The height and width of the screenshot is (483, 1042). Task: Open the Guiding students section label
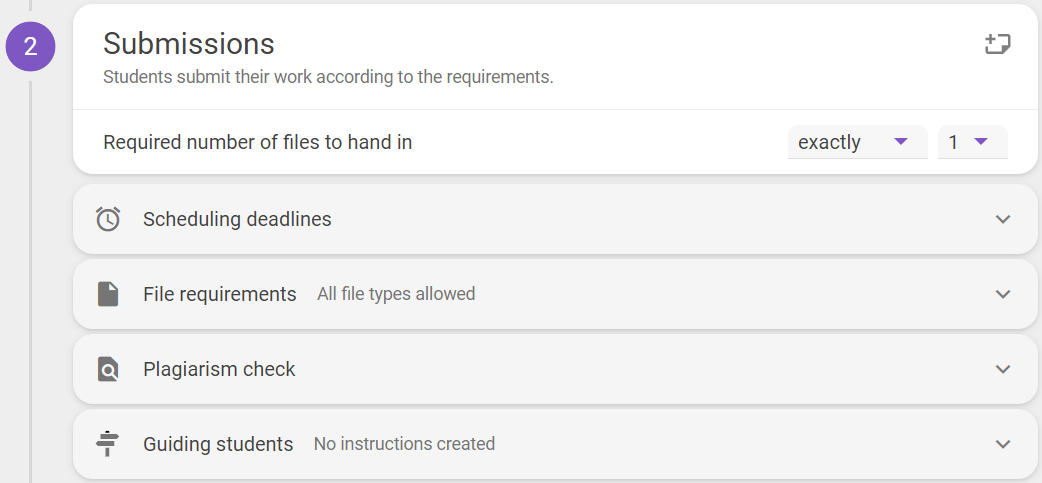tap(218, 443)
